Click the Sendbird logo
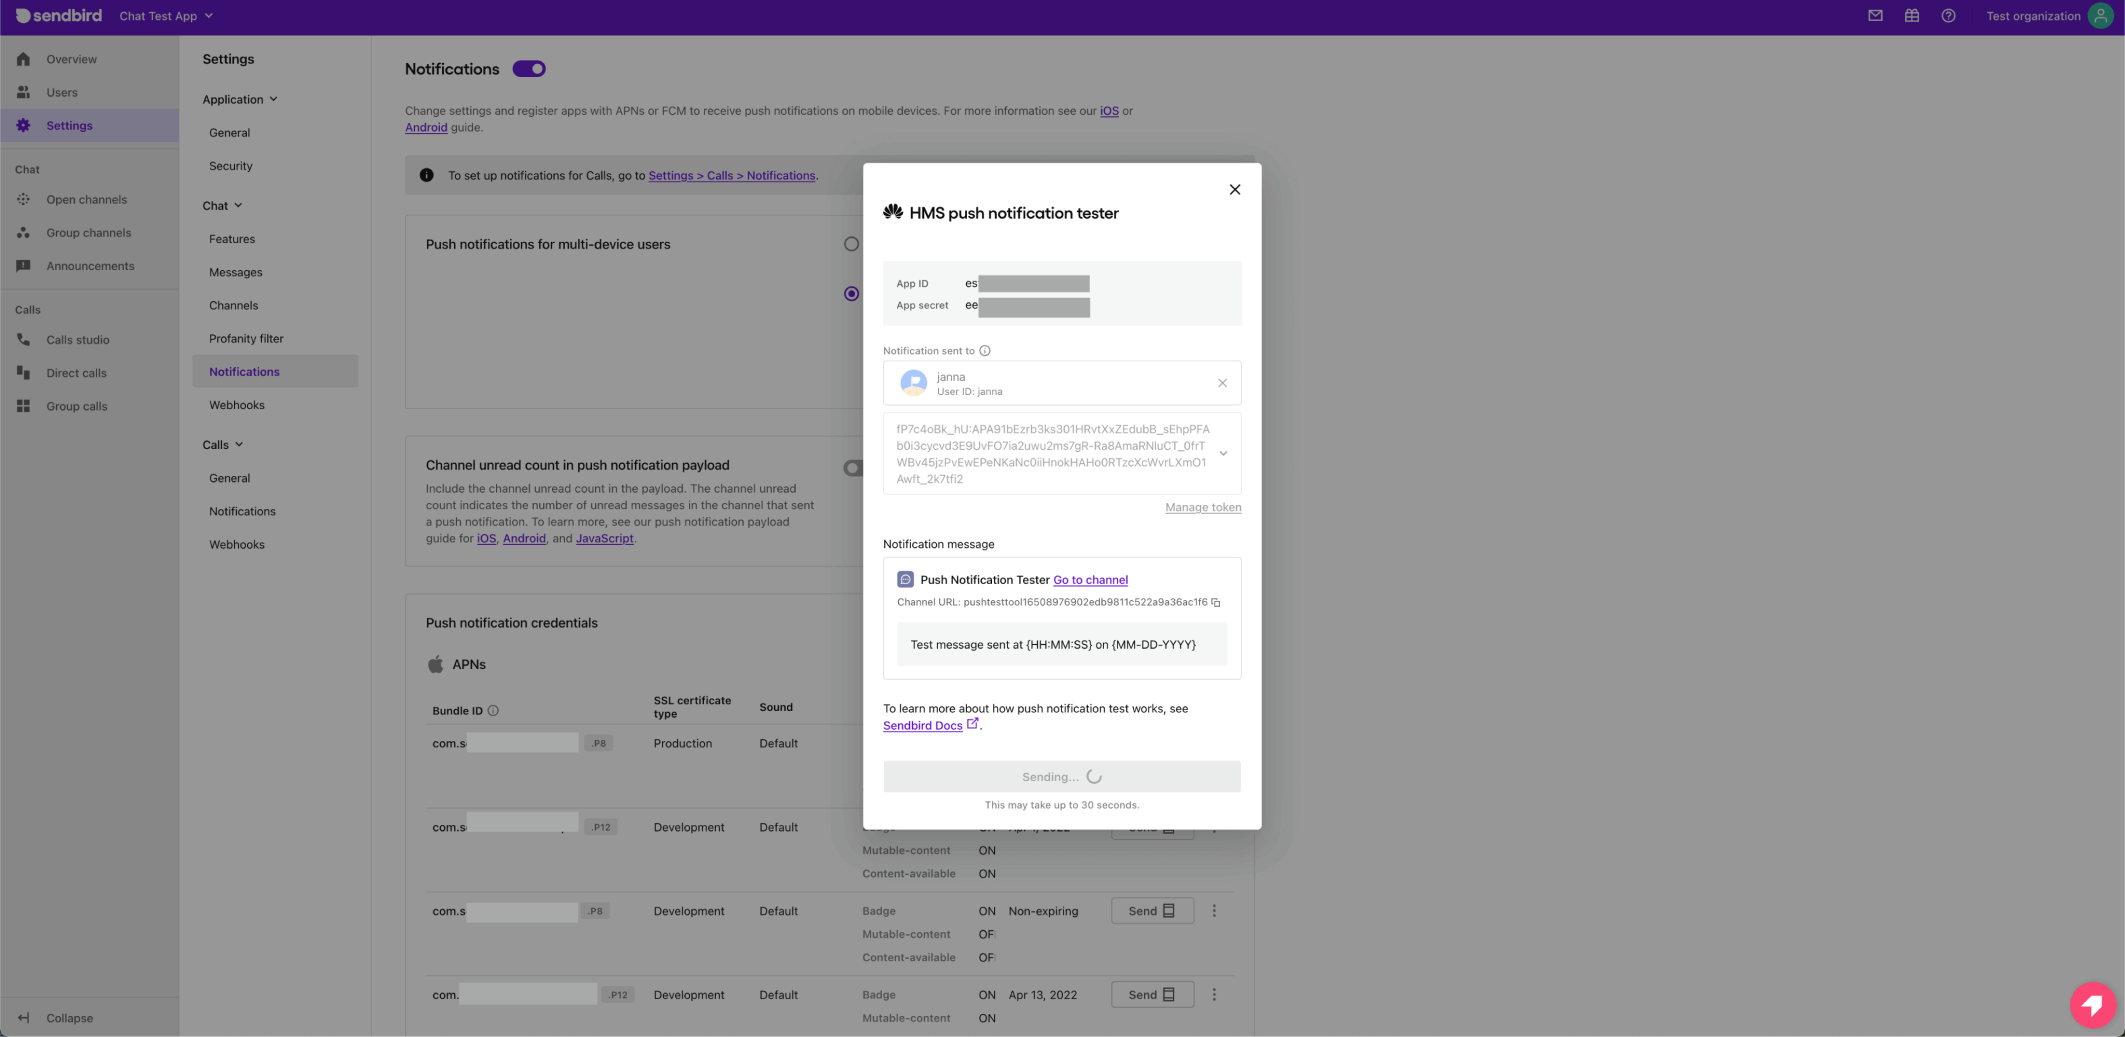Screen dimensions: 2125x1037 (x=59, y=16)
